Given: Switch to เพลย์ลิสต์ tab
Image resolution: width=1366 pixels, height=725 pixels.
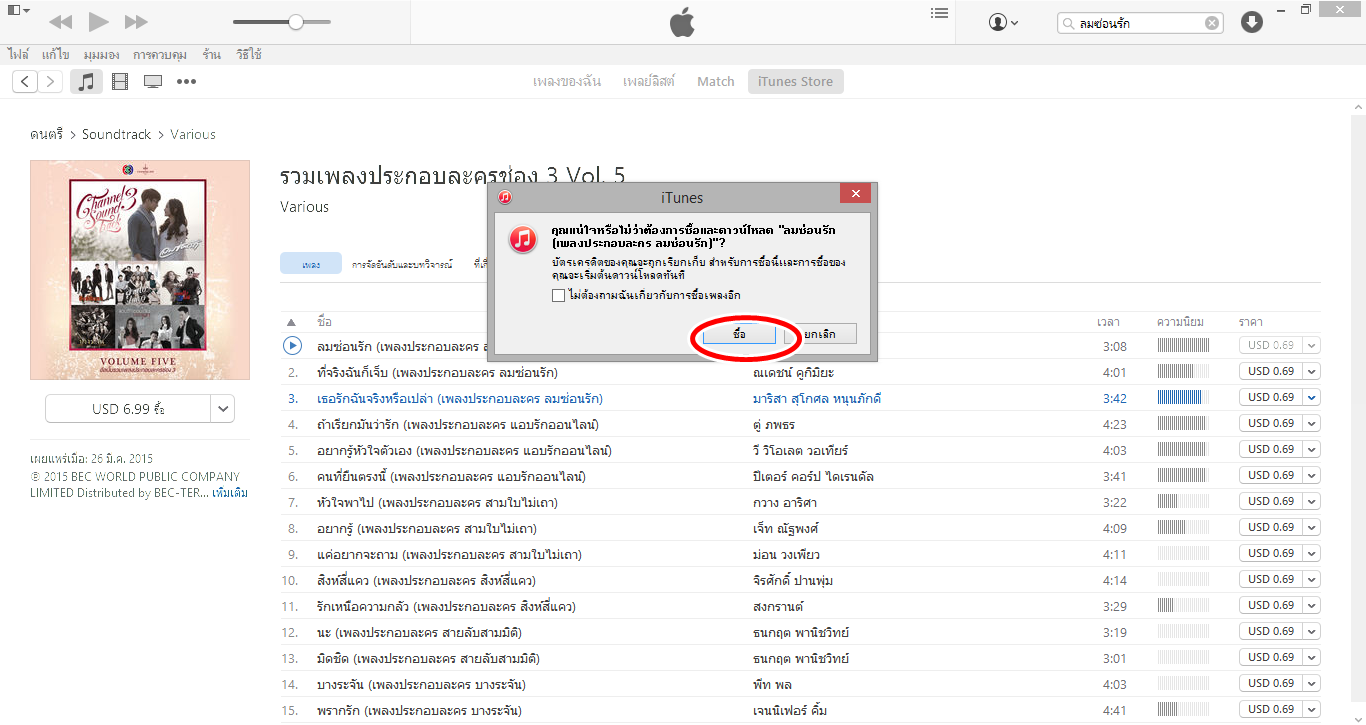Looking at the screenshot, I should click(649, 82).
